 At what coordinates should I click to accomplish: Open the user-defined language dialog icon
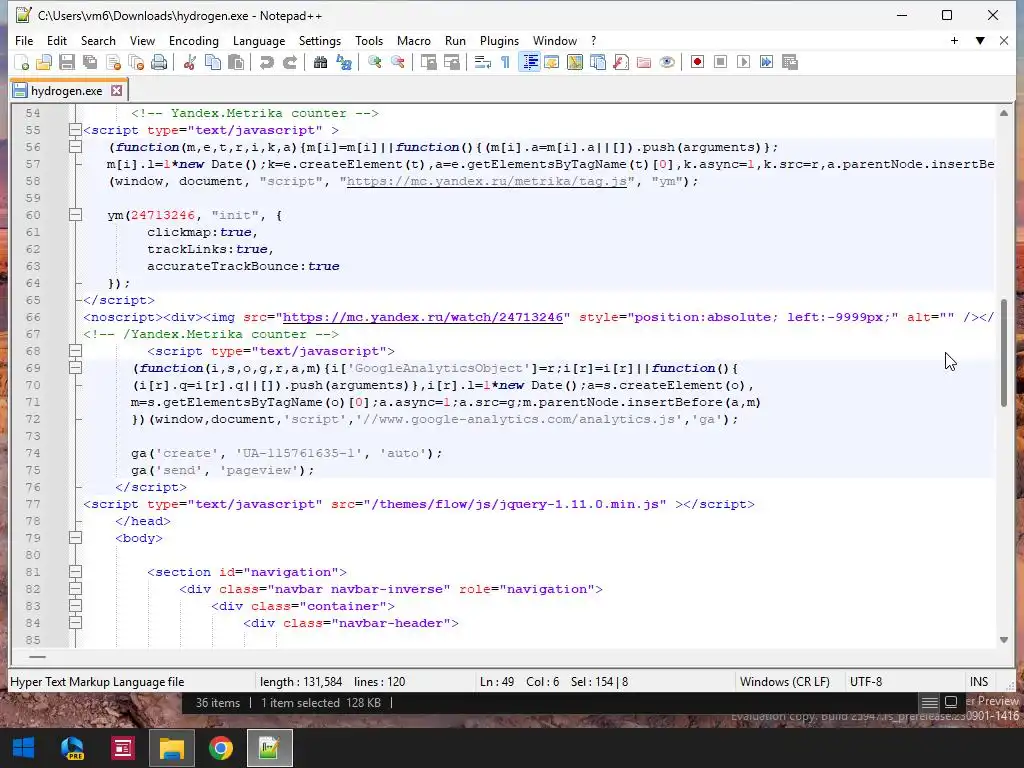pos(552,62)
